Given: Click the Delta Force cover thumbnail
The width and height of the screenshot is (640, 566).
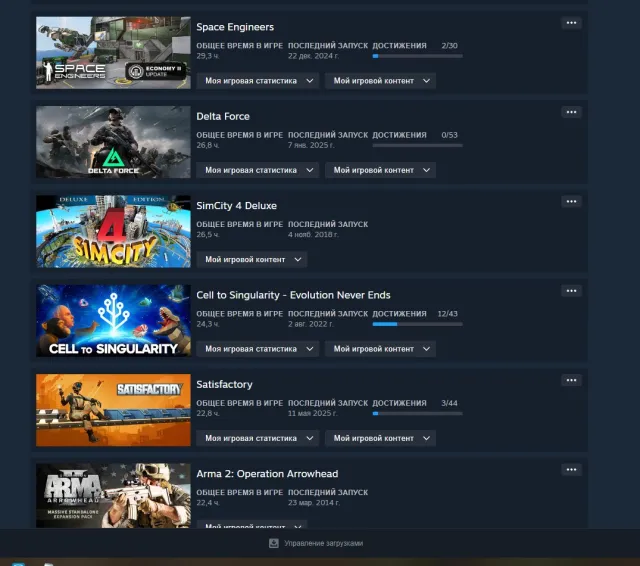Looking at the screenshot, I should 113,142.
